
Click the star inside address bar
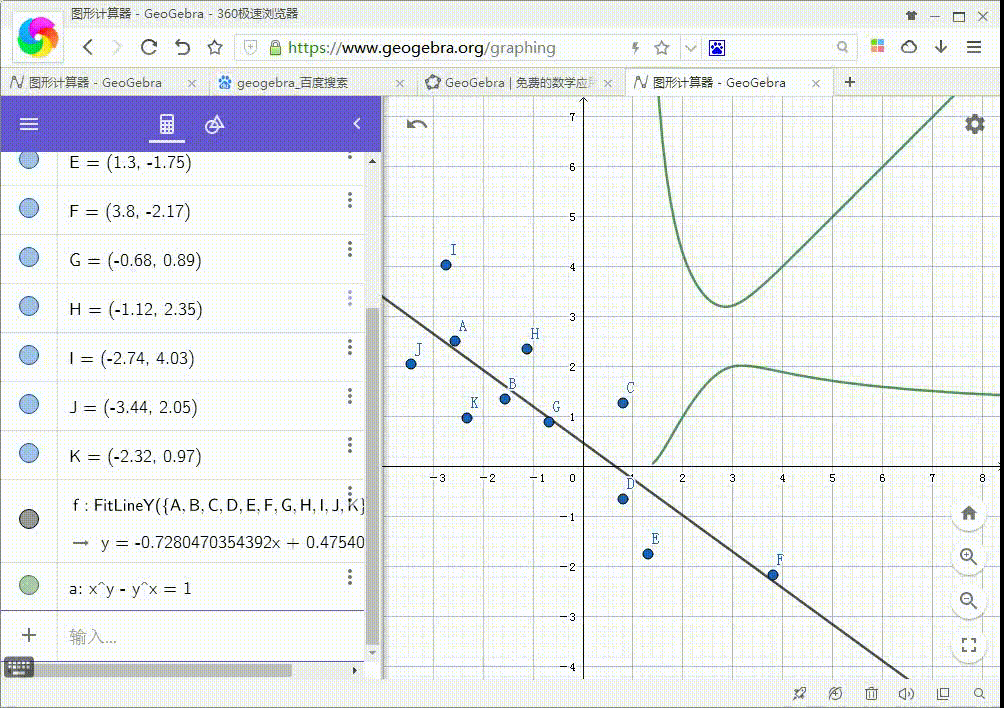click(661, 48)
